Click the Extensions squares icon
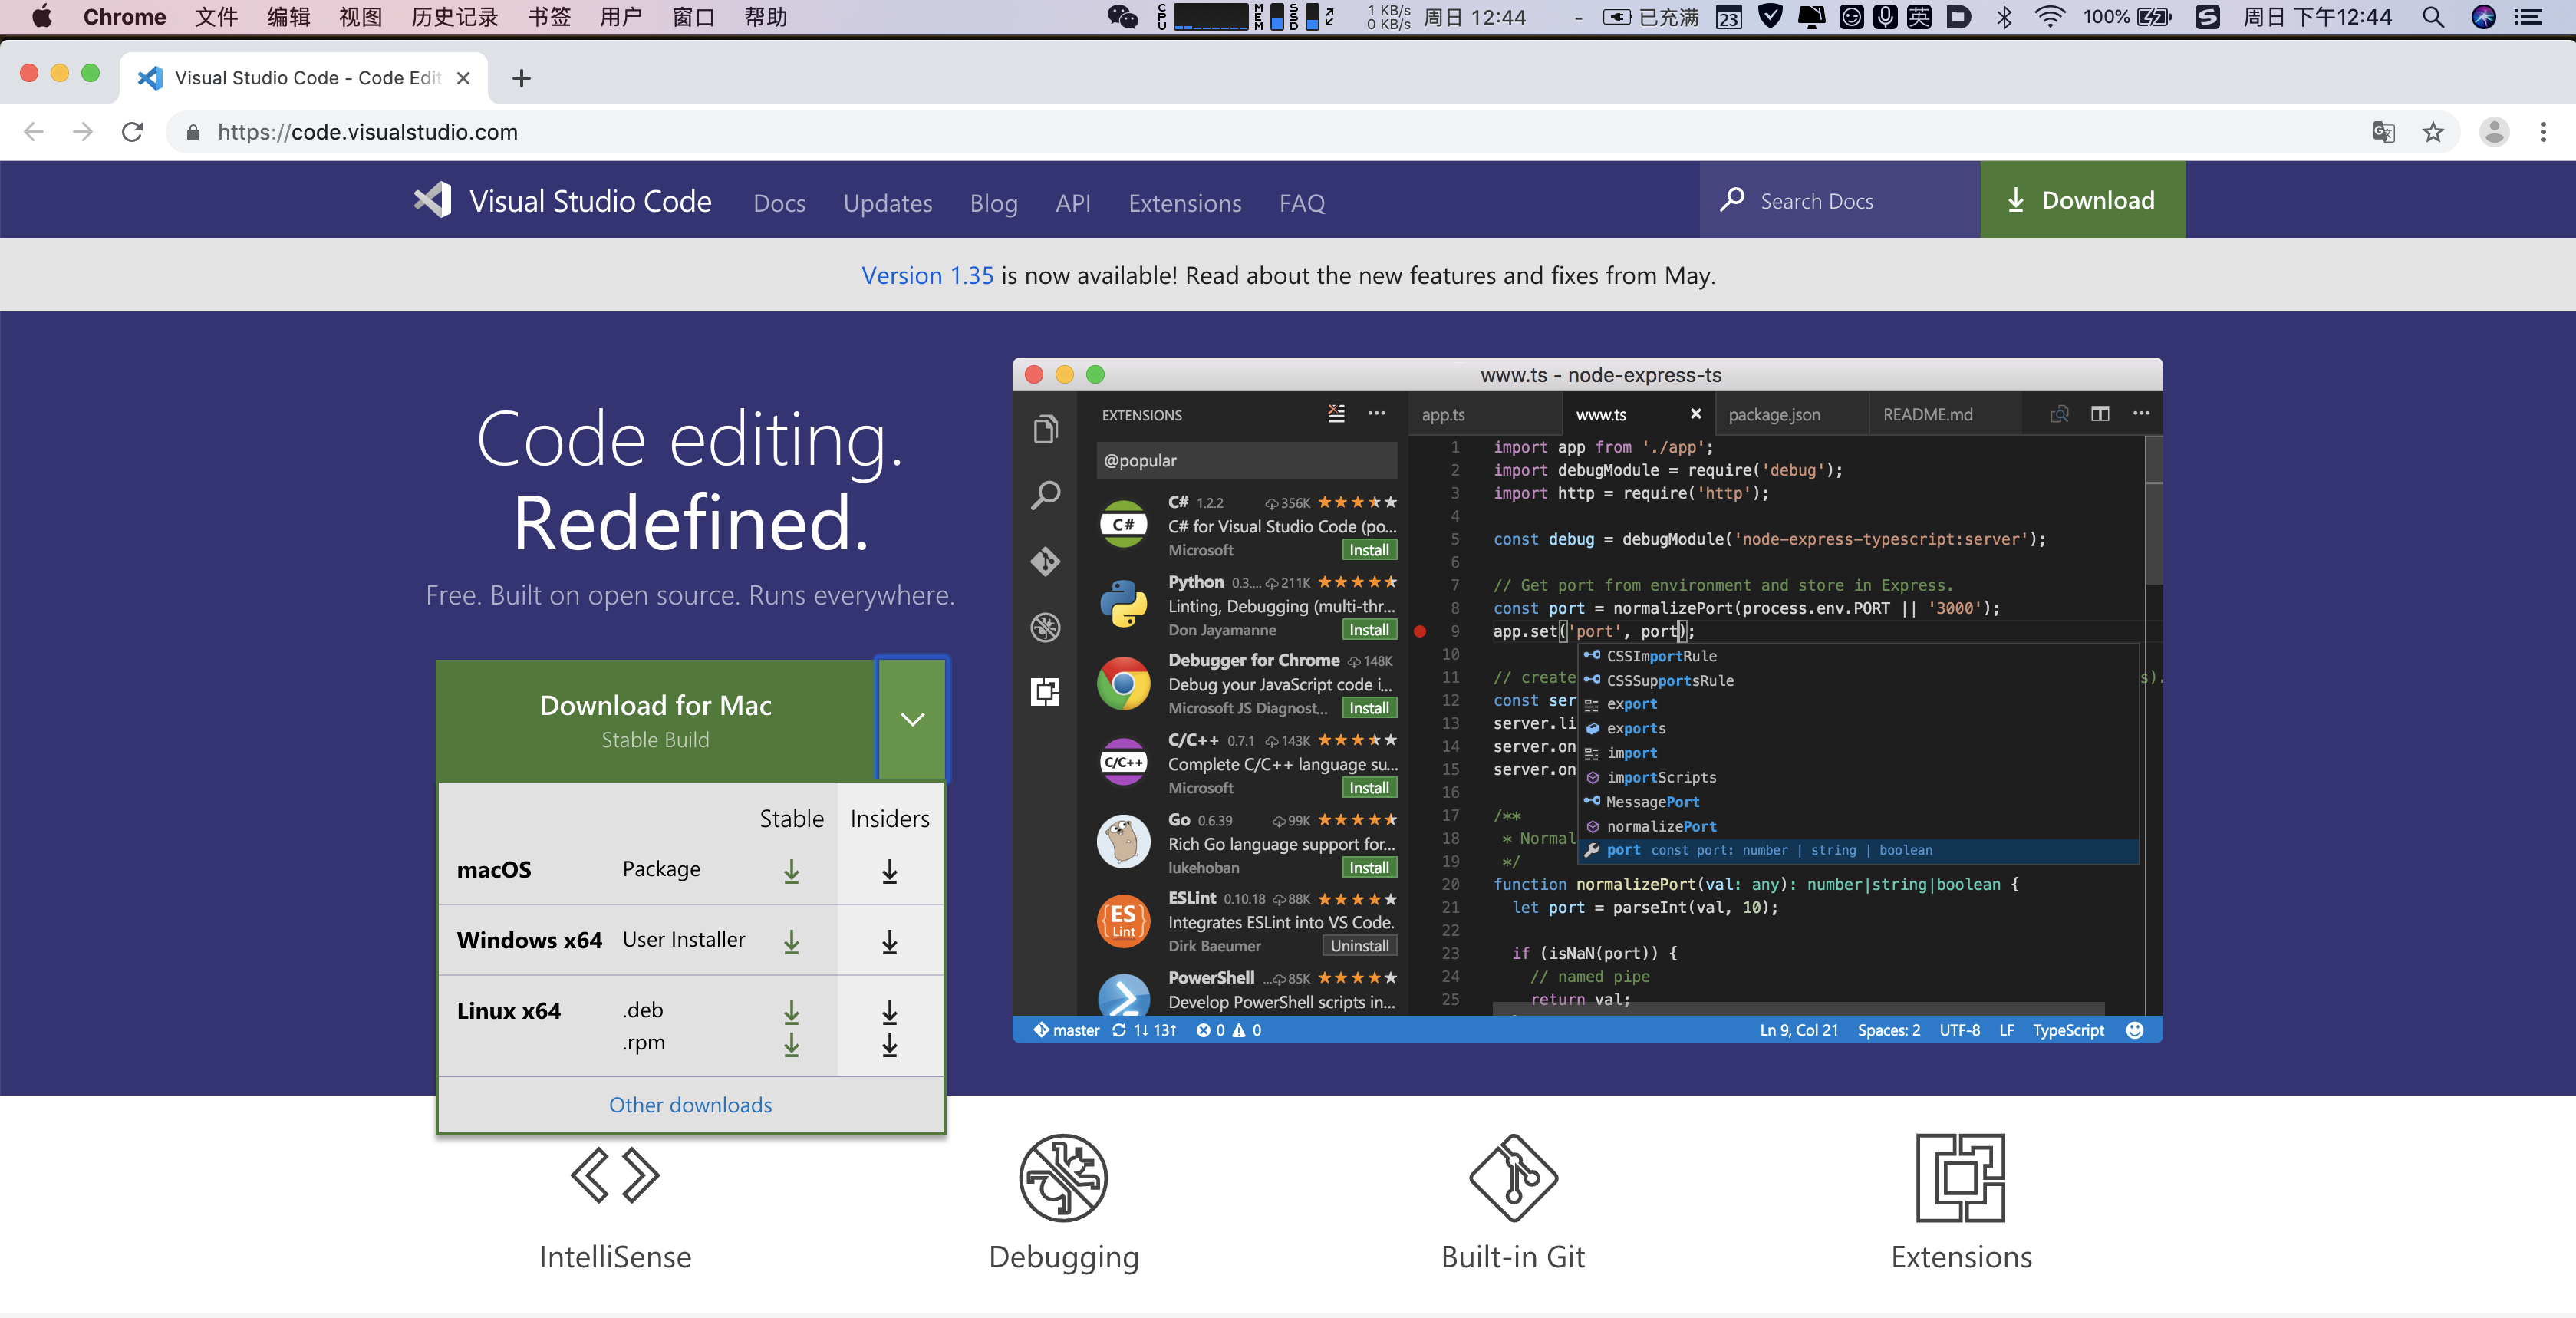The image size is (2576, 1318). pos(1961,1177)
